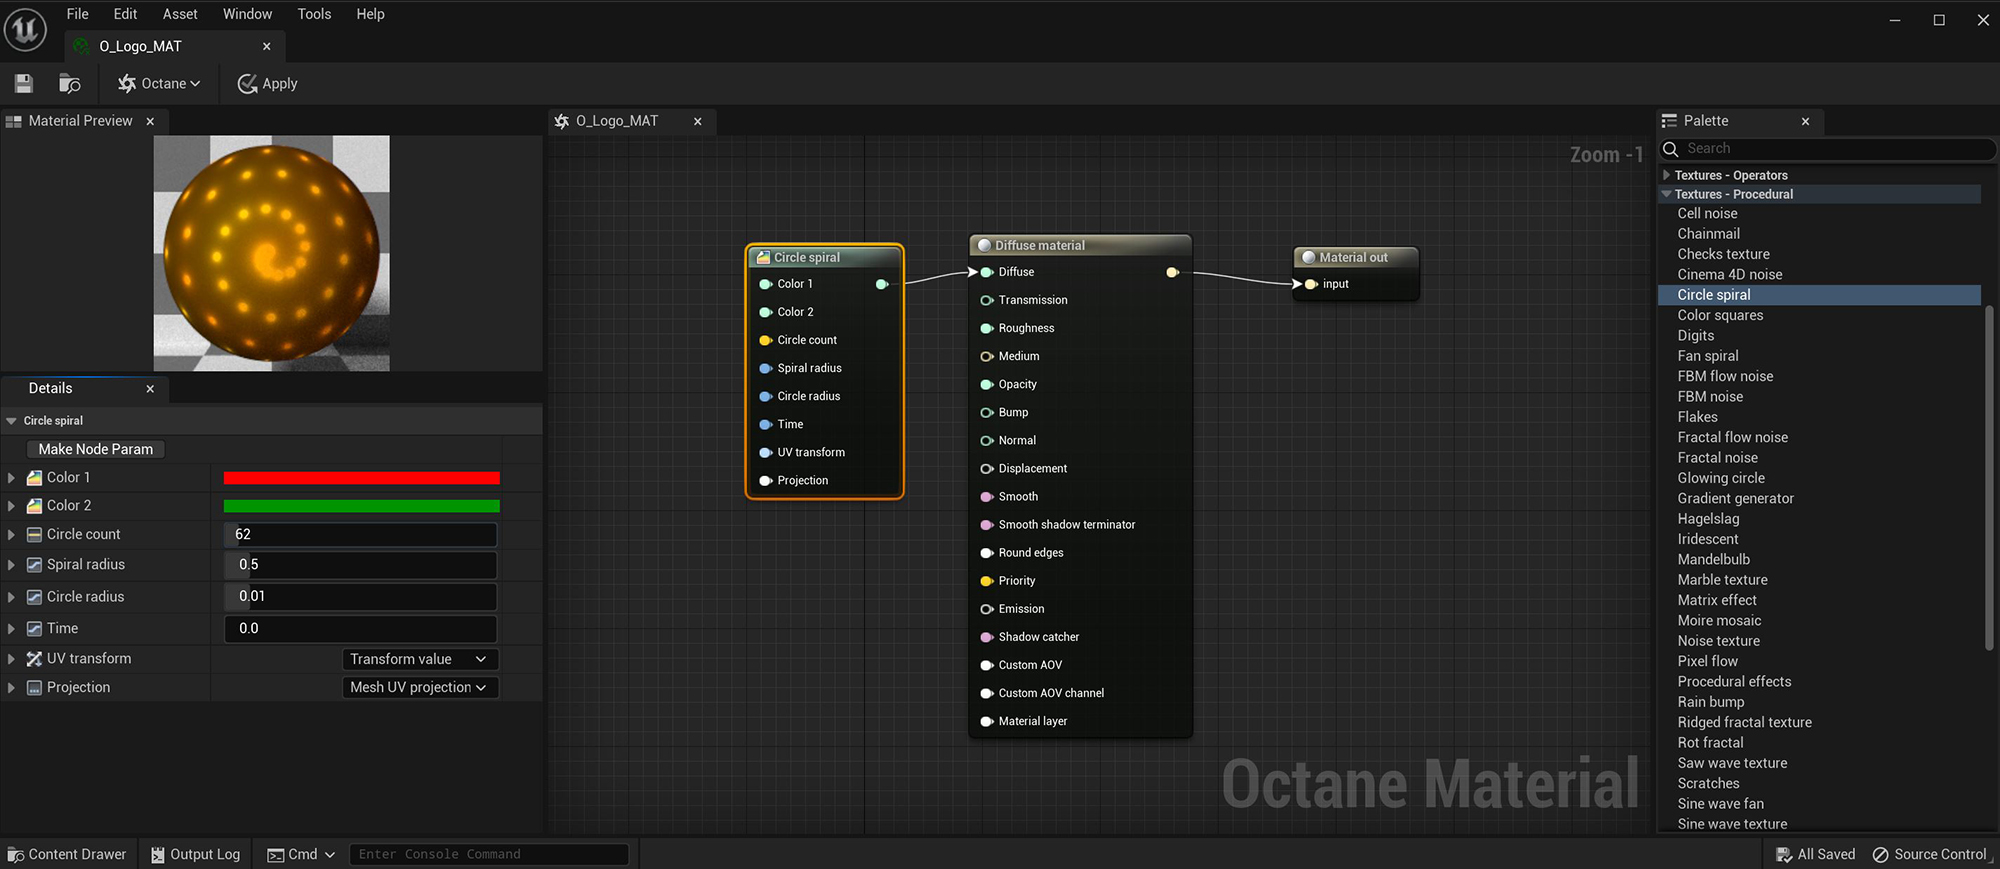Expand the Spiral radius property row
Screen dimensions: 2000x869
pos(12,565)
